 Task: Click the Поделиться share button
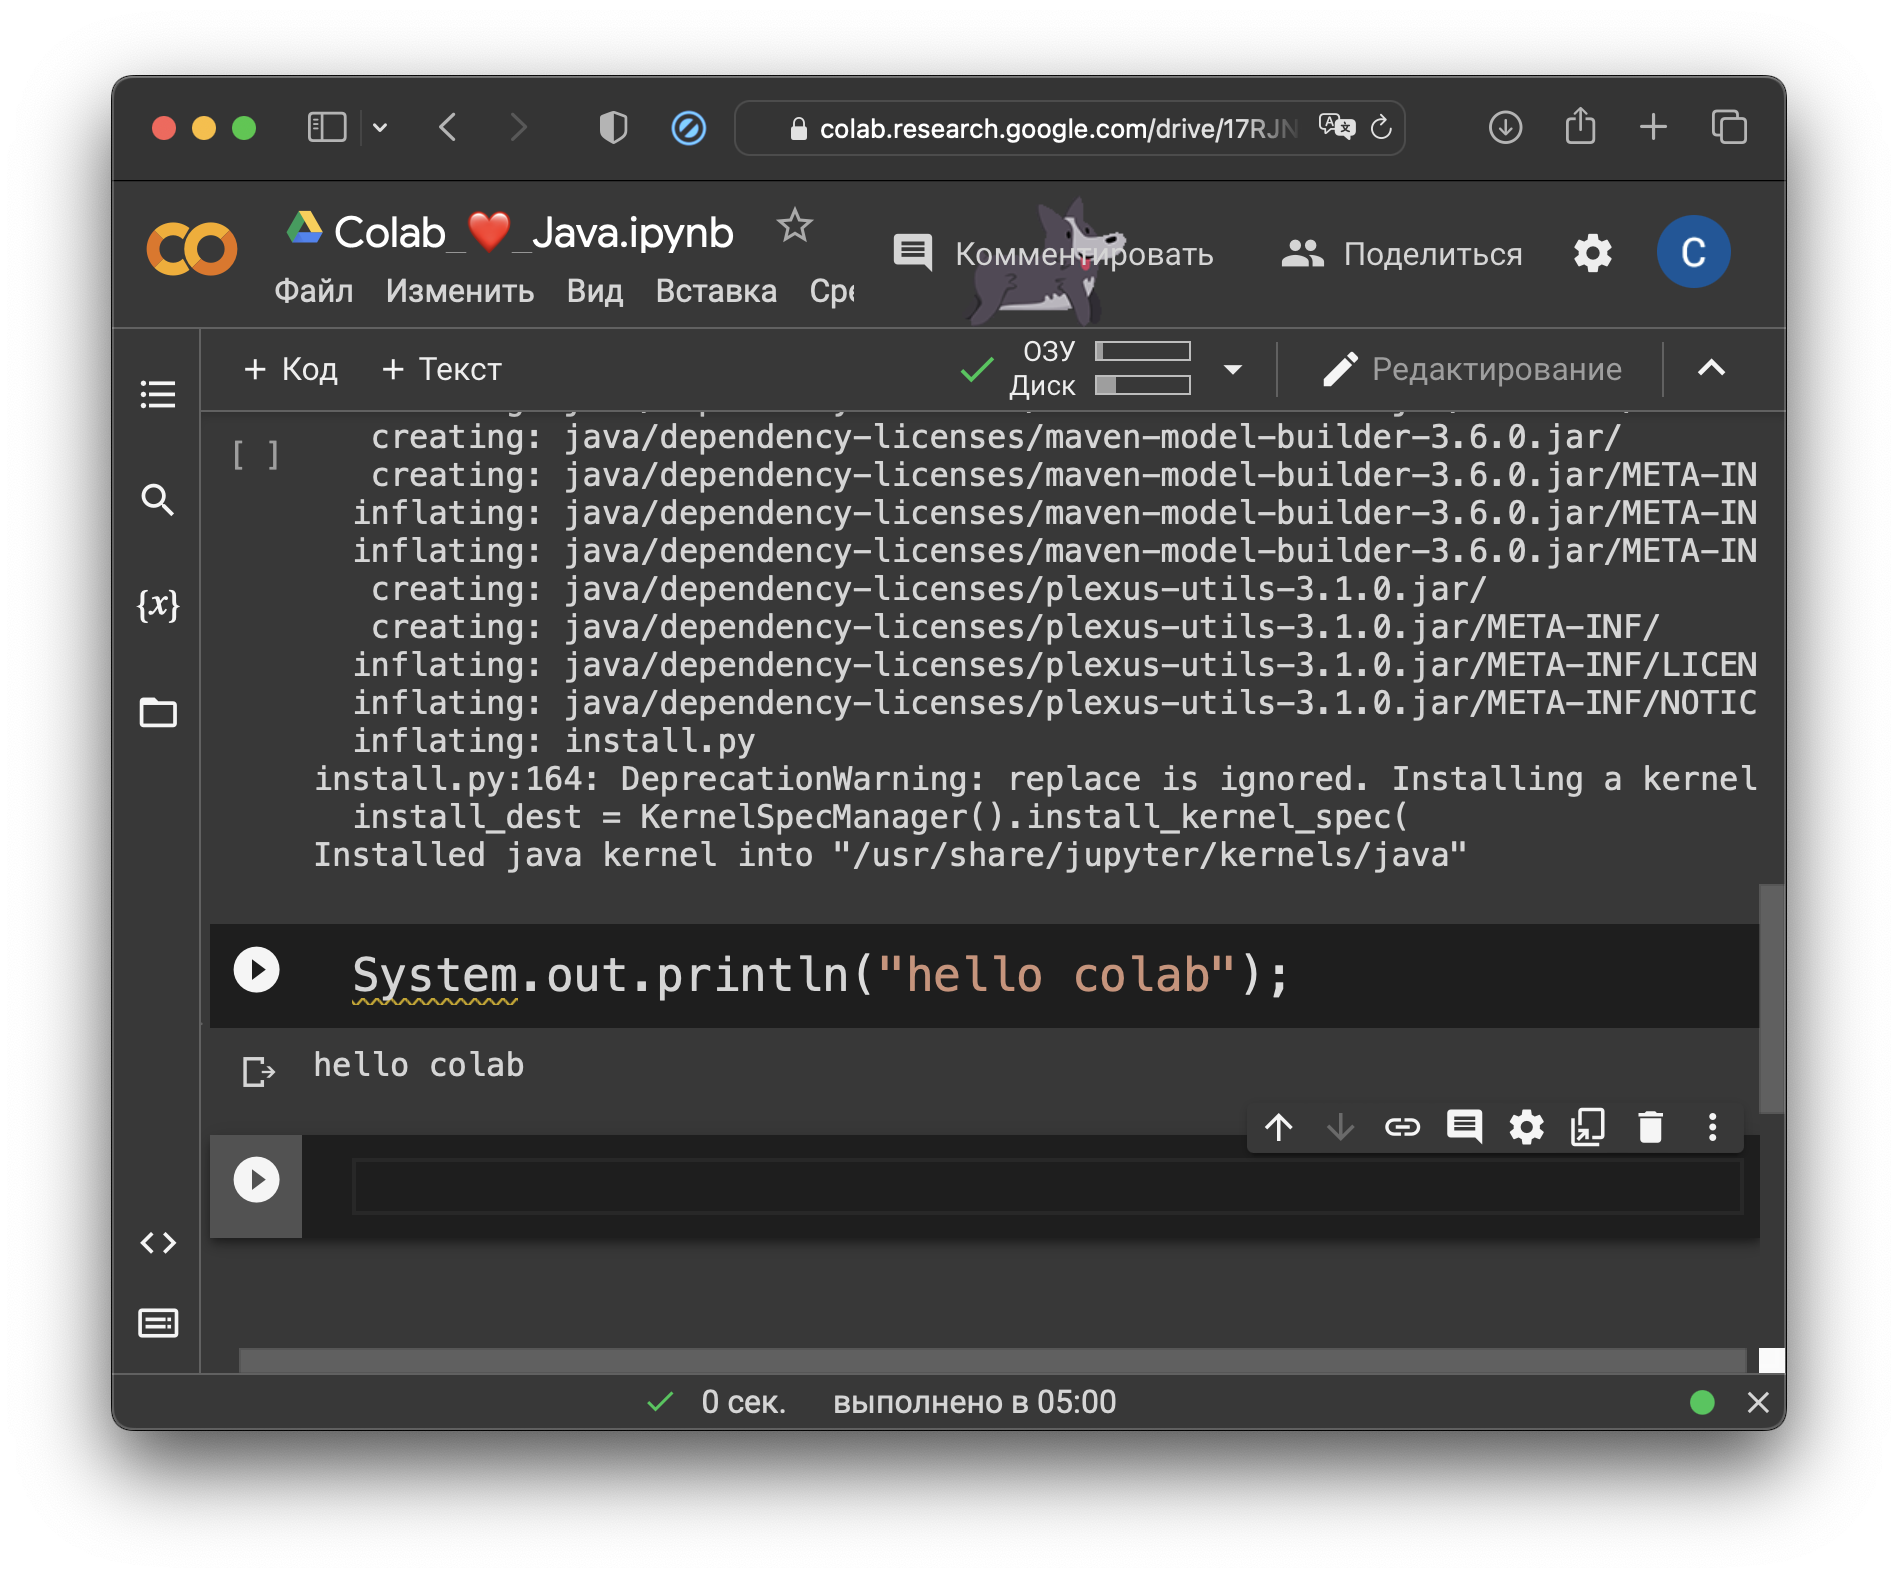[1402, 254]
